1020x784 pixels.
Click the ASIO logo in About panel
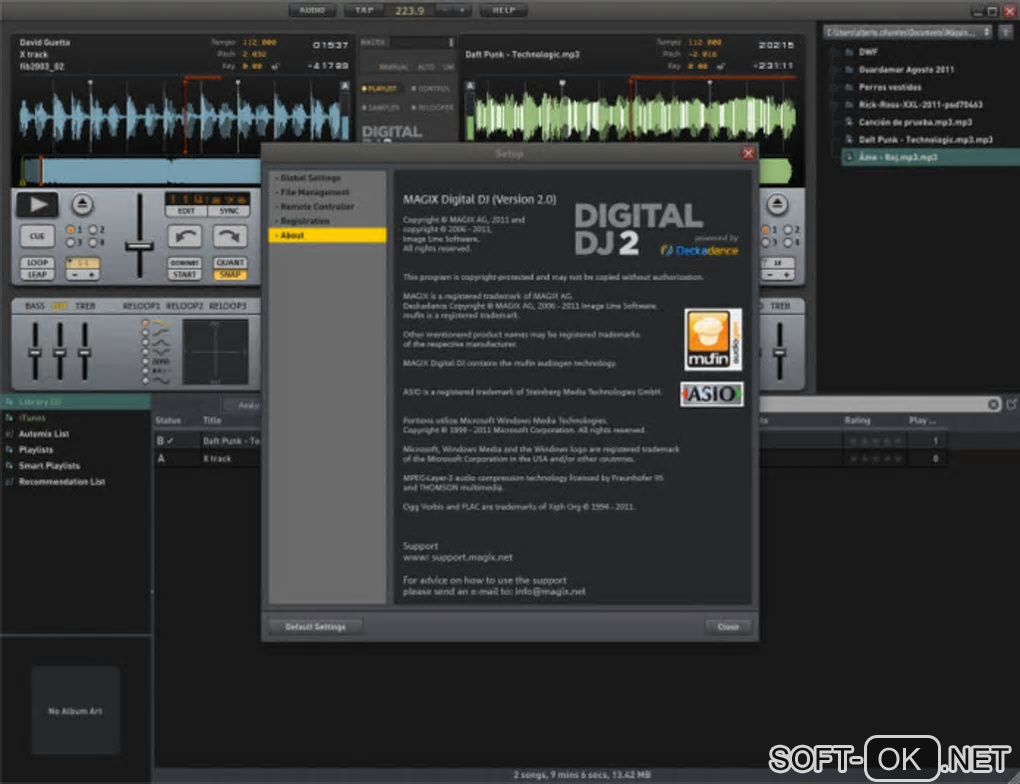pyautogui.click(x=712, y=394)
